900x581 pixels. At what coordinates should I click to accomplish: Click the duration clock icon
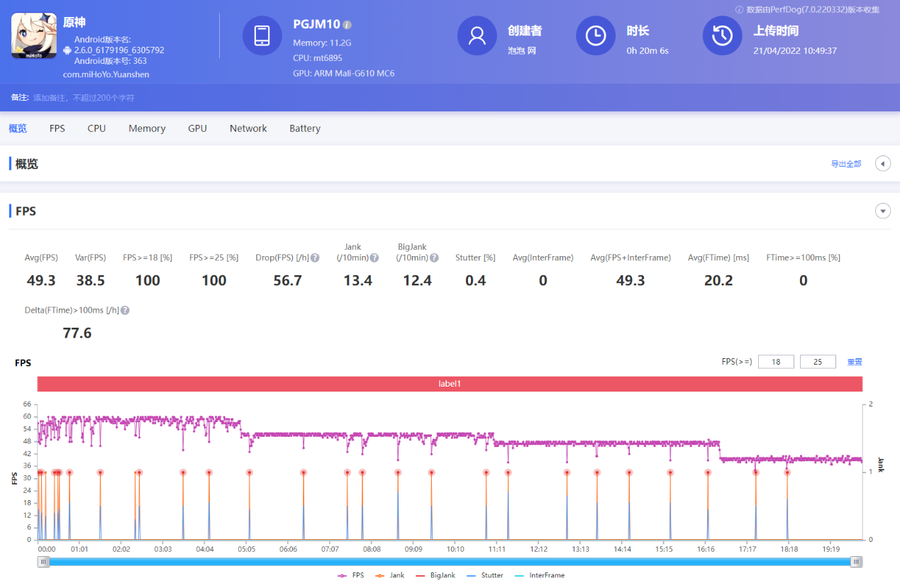tap(595, 36)
